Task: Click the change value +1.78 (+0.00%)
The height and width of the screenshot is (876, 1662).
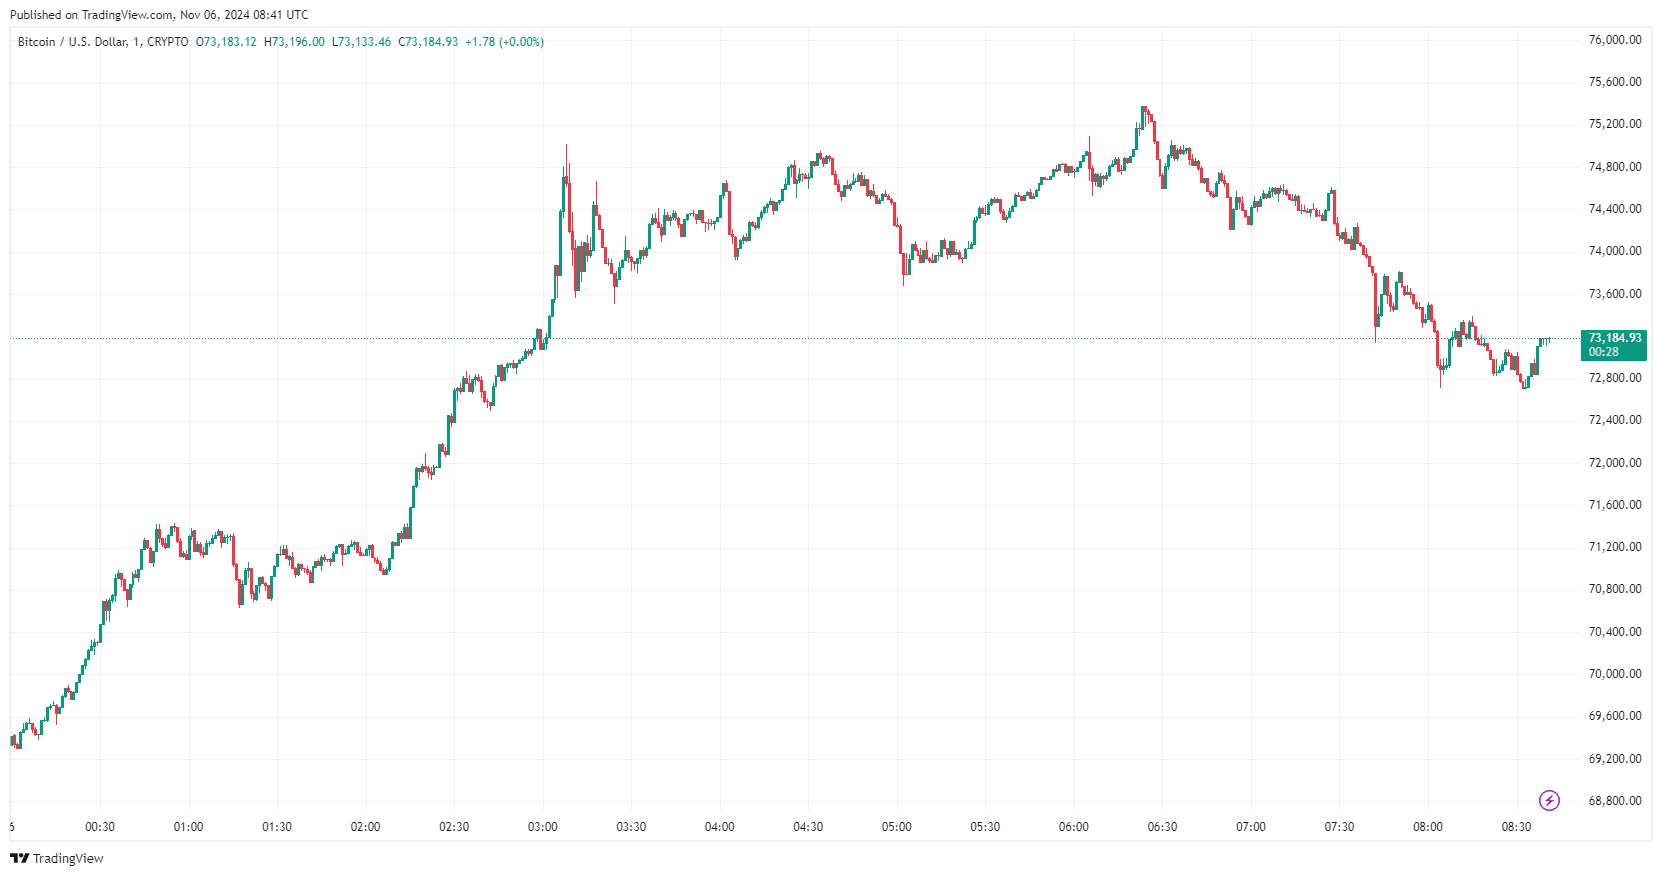Action: [505, 42]
